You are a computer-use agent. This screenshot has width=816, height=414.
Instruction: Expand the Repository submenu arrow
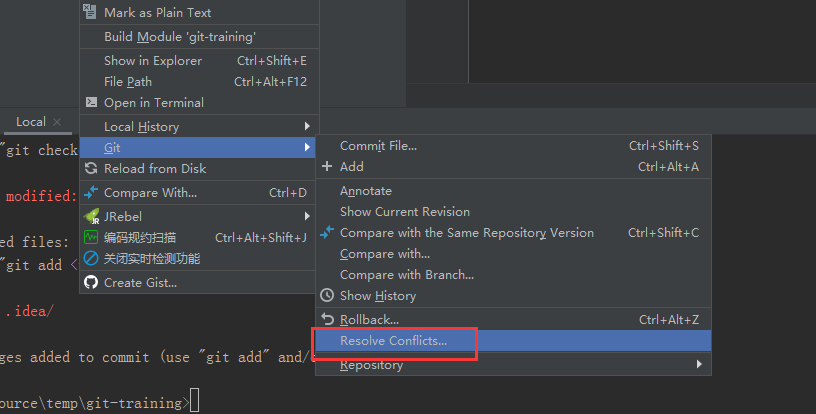pos(699,364)
